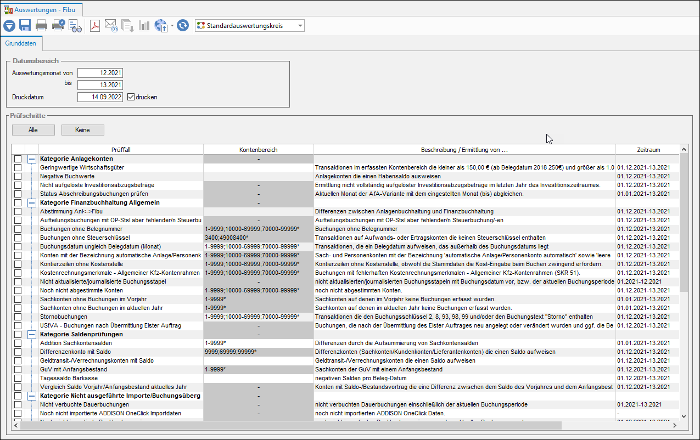
Task: Click the table scroll left arrow
Action: tap(16, 425)
